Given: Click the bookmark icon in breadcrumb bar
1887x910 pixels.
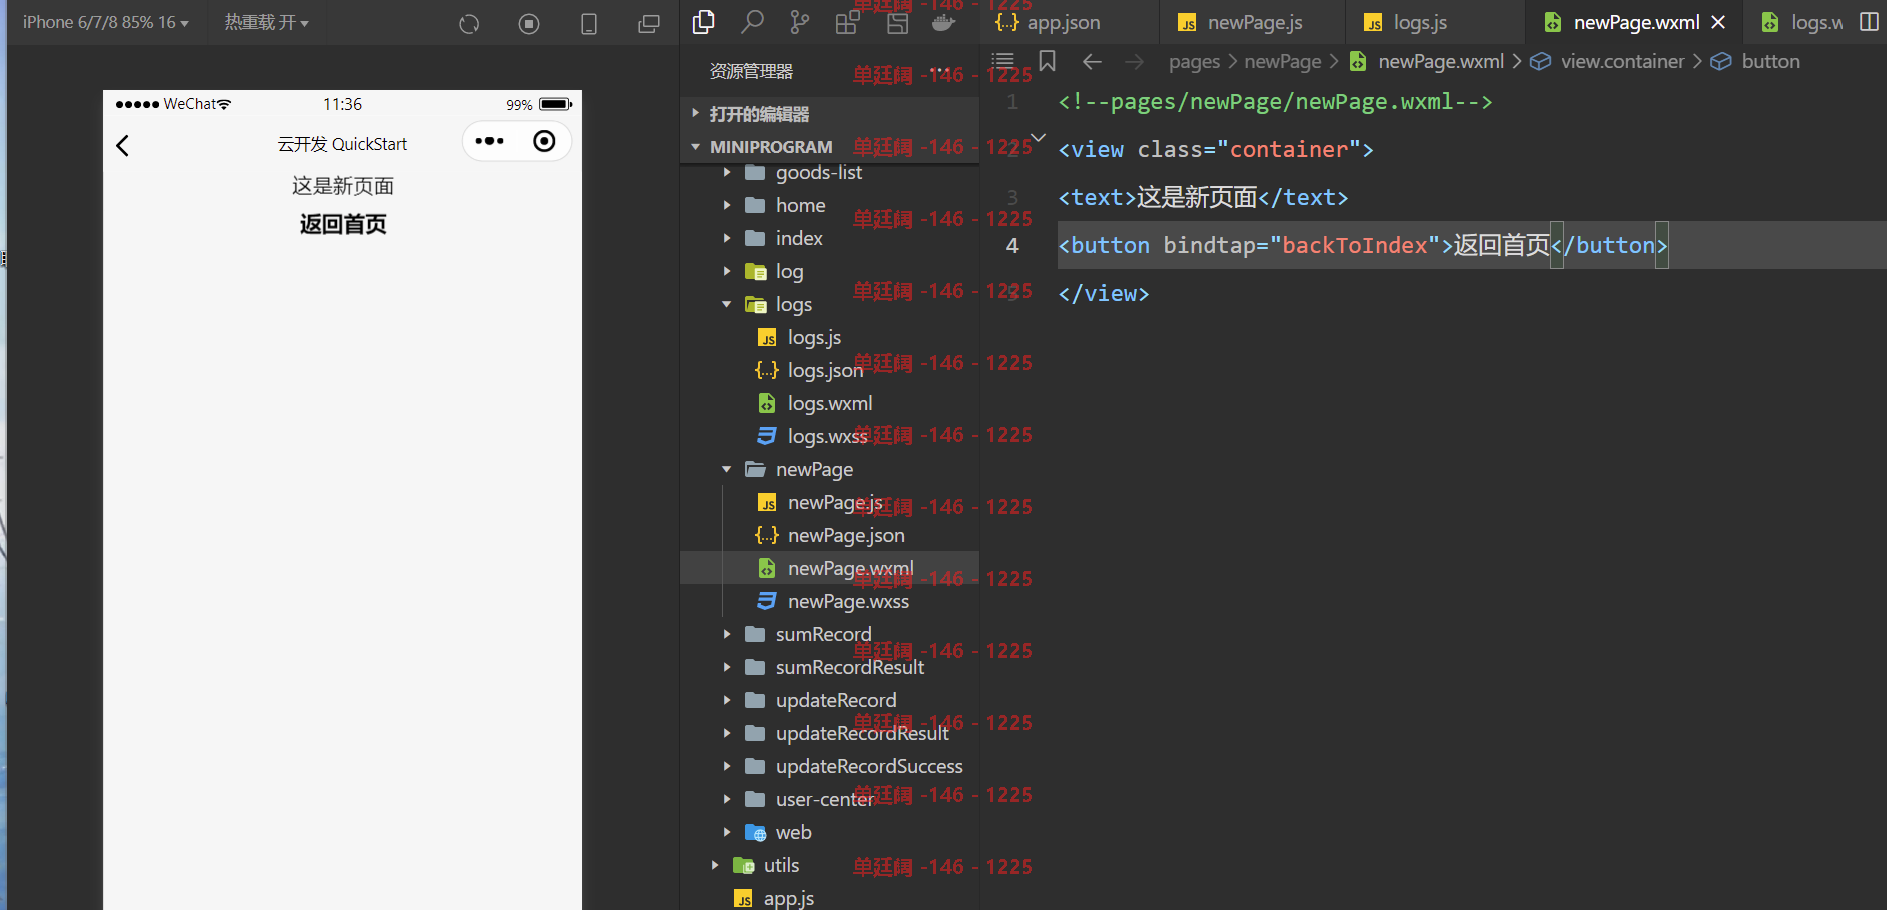Looking at the screenshot, I should [1047, 61].
